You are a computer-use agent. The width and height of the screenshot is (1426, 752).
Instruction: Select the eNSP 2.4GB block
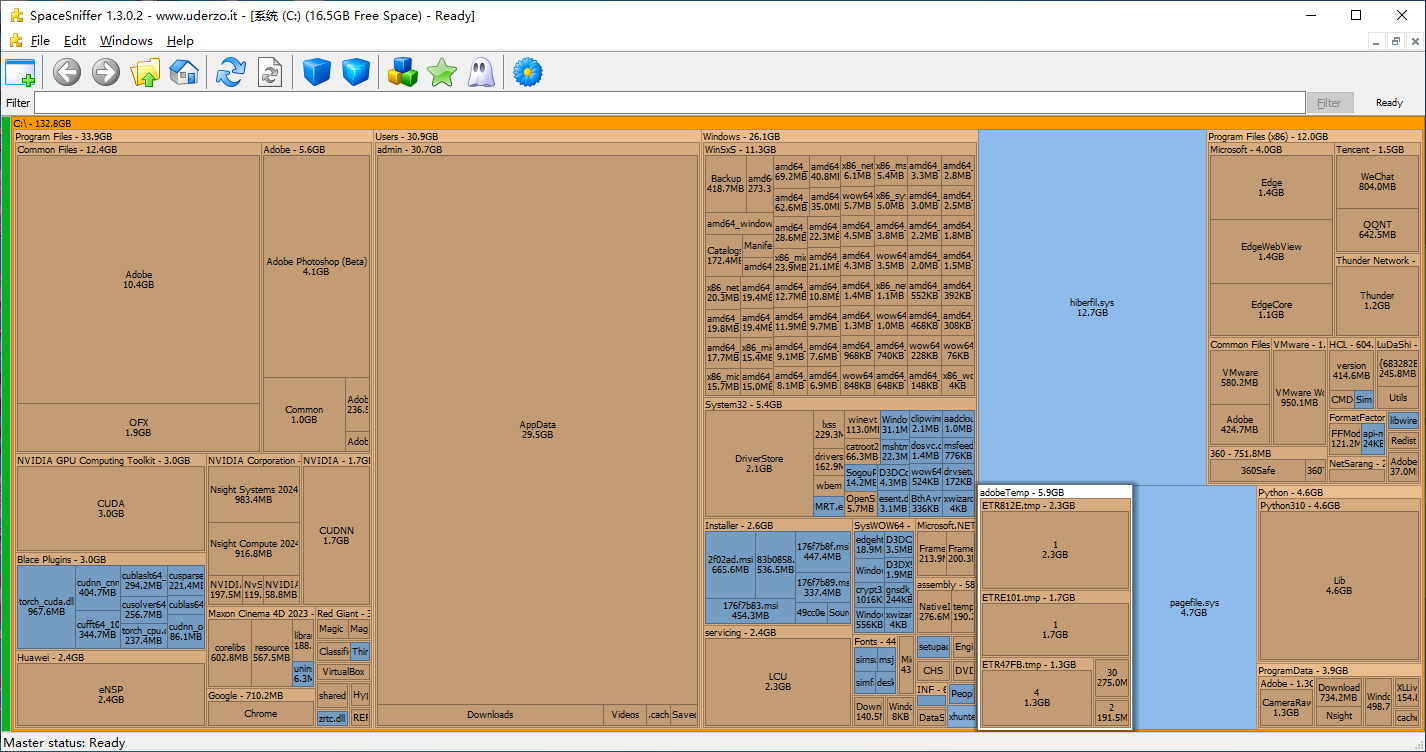tap(111, 694)
